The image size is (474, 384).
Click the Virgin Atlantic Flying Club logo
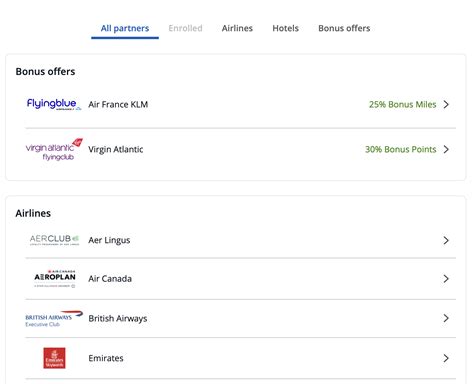pyautogui.click(x=54, y=149)
